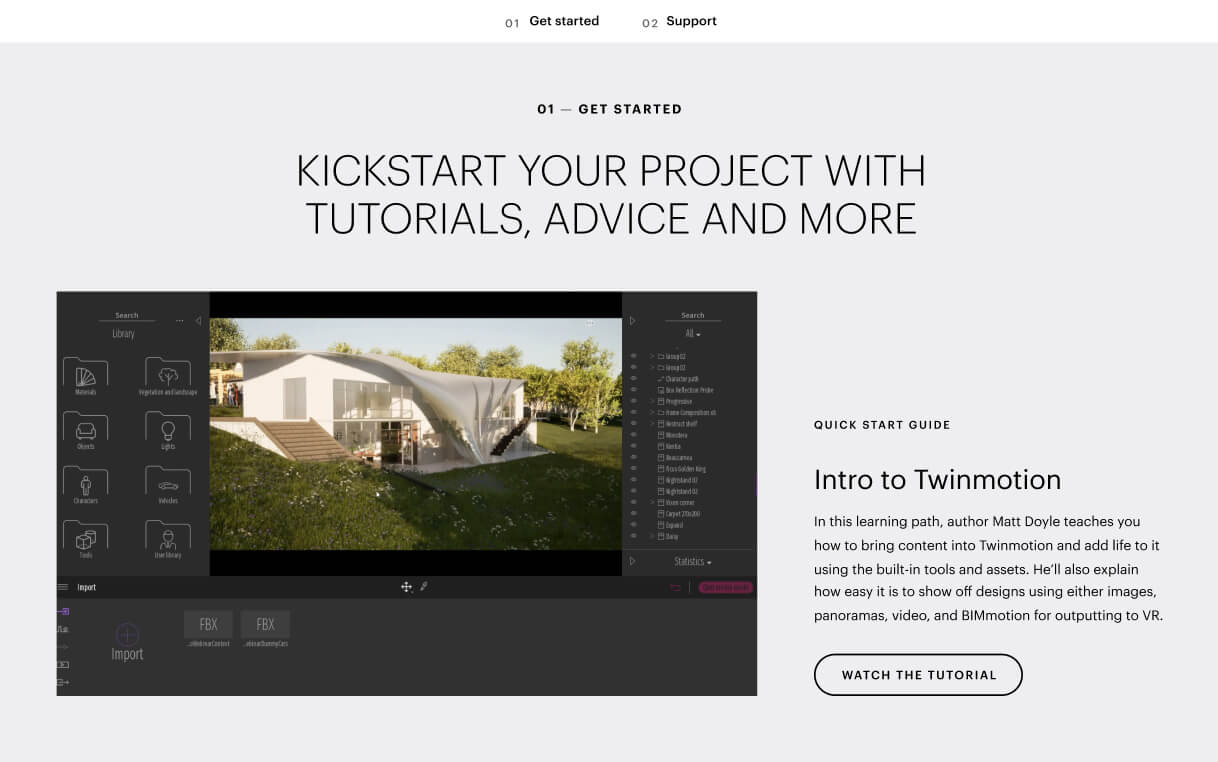Open the Vehicles library folder

point(168,483)
